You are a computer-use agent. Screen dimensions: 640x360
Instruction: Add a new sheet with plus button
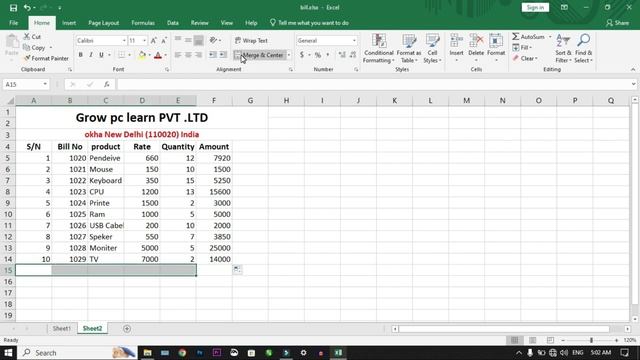point(127,329)
